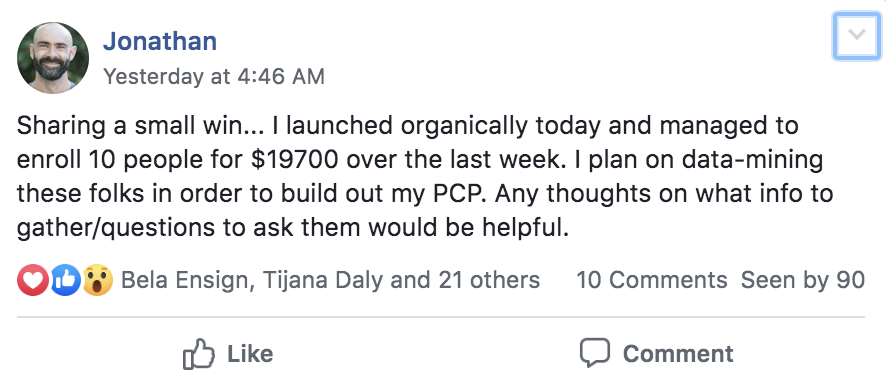
Task: Click the Wow face reaction icon
Action: [98, 280]
